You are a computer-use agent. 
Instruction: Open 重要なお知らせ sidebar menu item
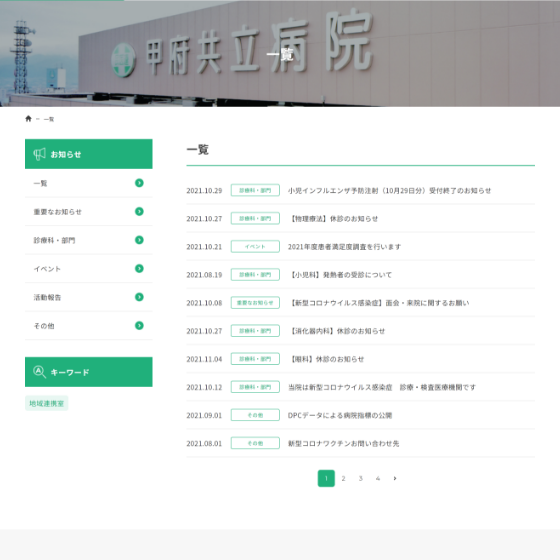(89, 211)
